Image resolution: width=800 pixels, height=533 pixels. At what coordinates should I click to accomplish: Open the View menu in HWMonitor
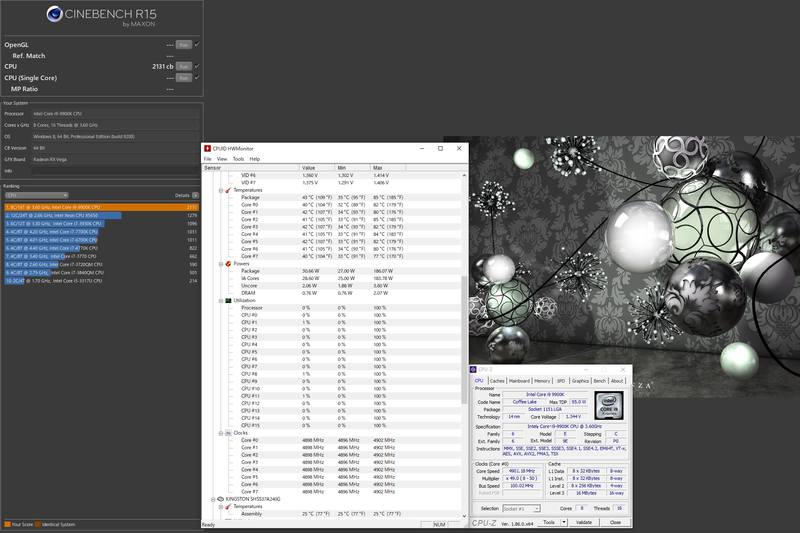(222, 159)
